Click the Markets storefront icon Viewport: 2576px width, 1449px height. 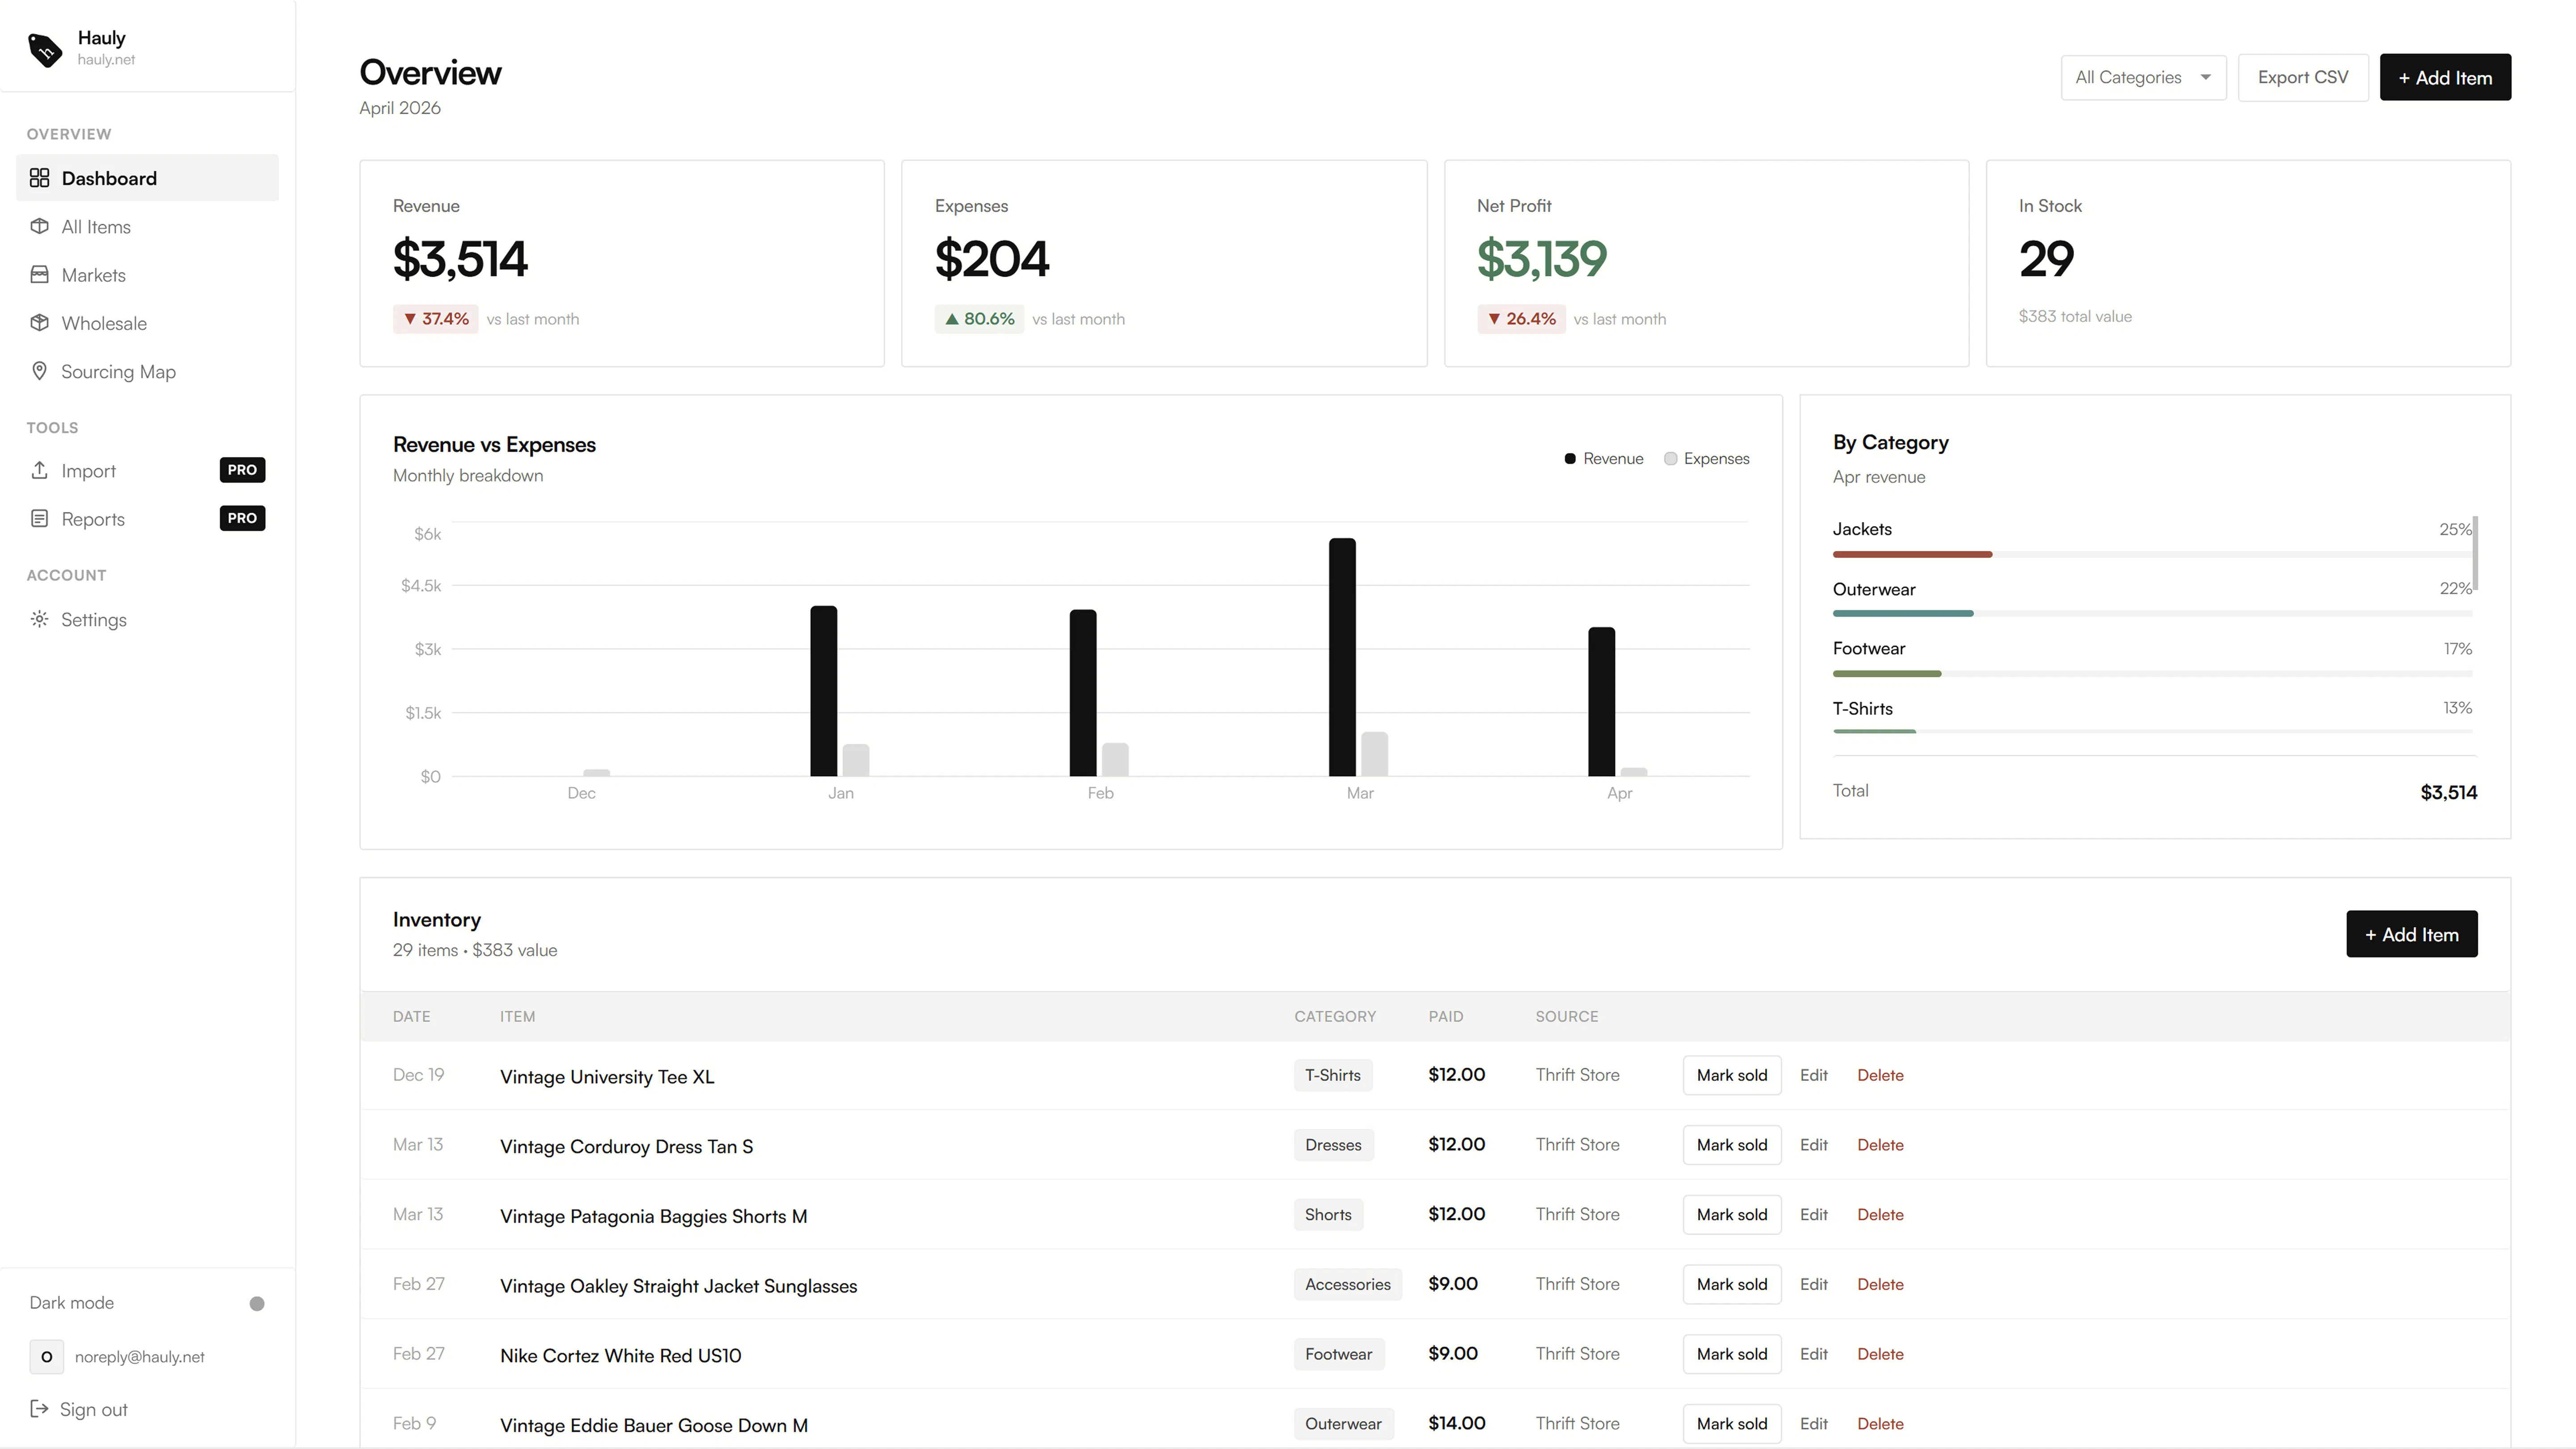[x=40, y=274]
